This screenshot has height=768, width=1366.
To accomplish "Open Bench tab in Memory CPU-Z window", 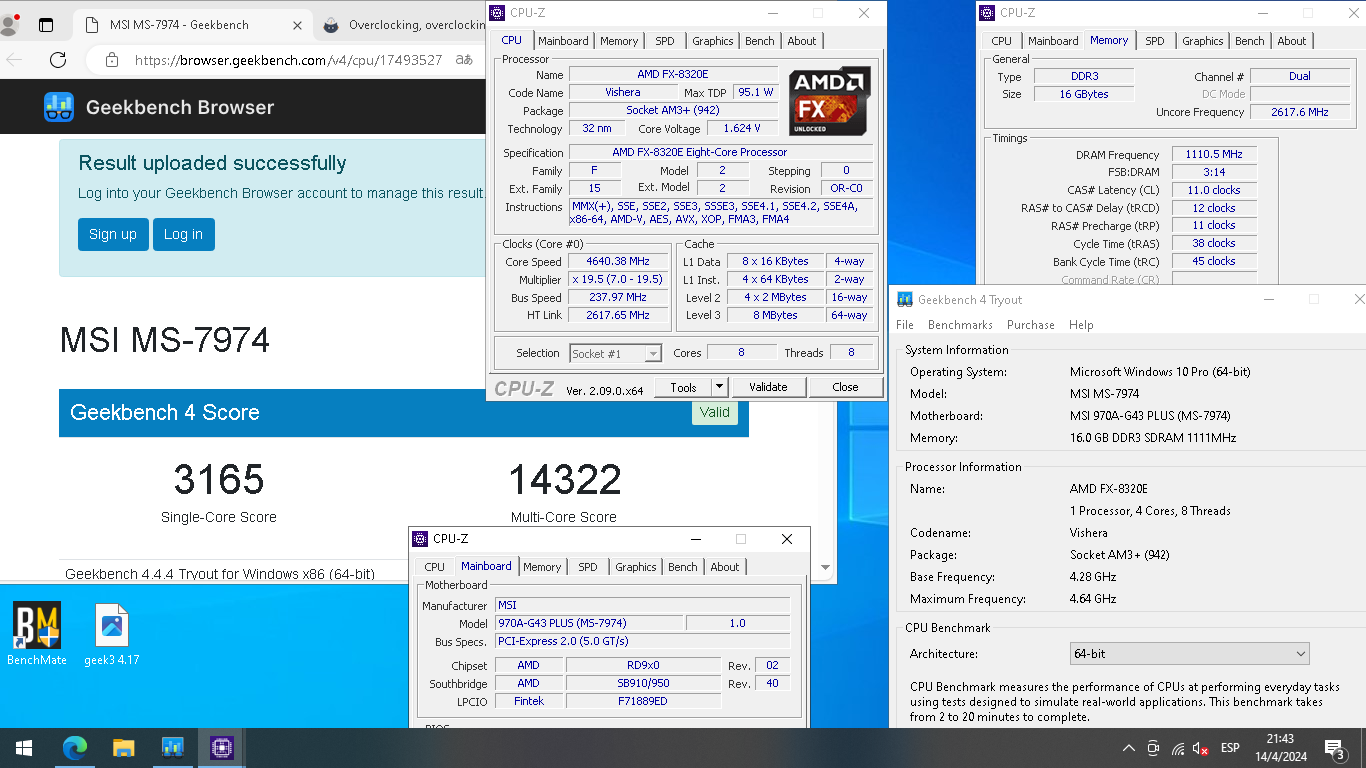I will [1250, 41].
